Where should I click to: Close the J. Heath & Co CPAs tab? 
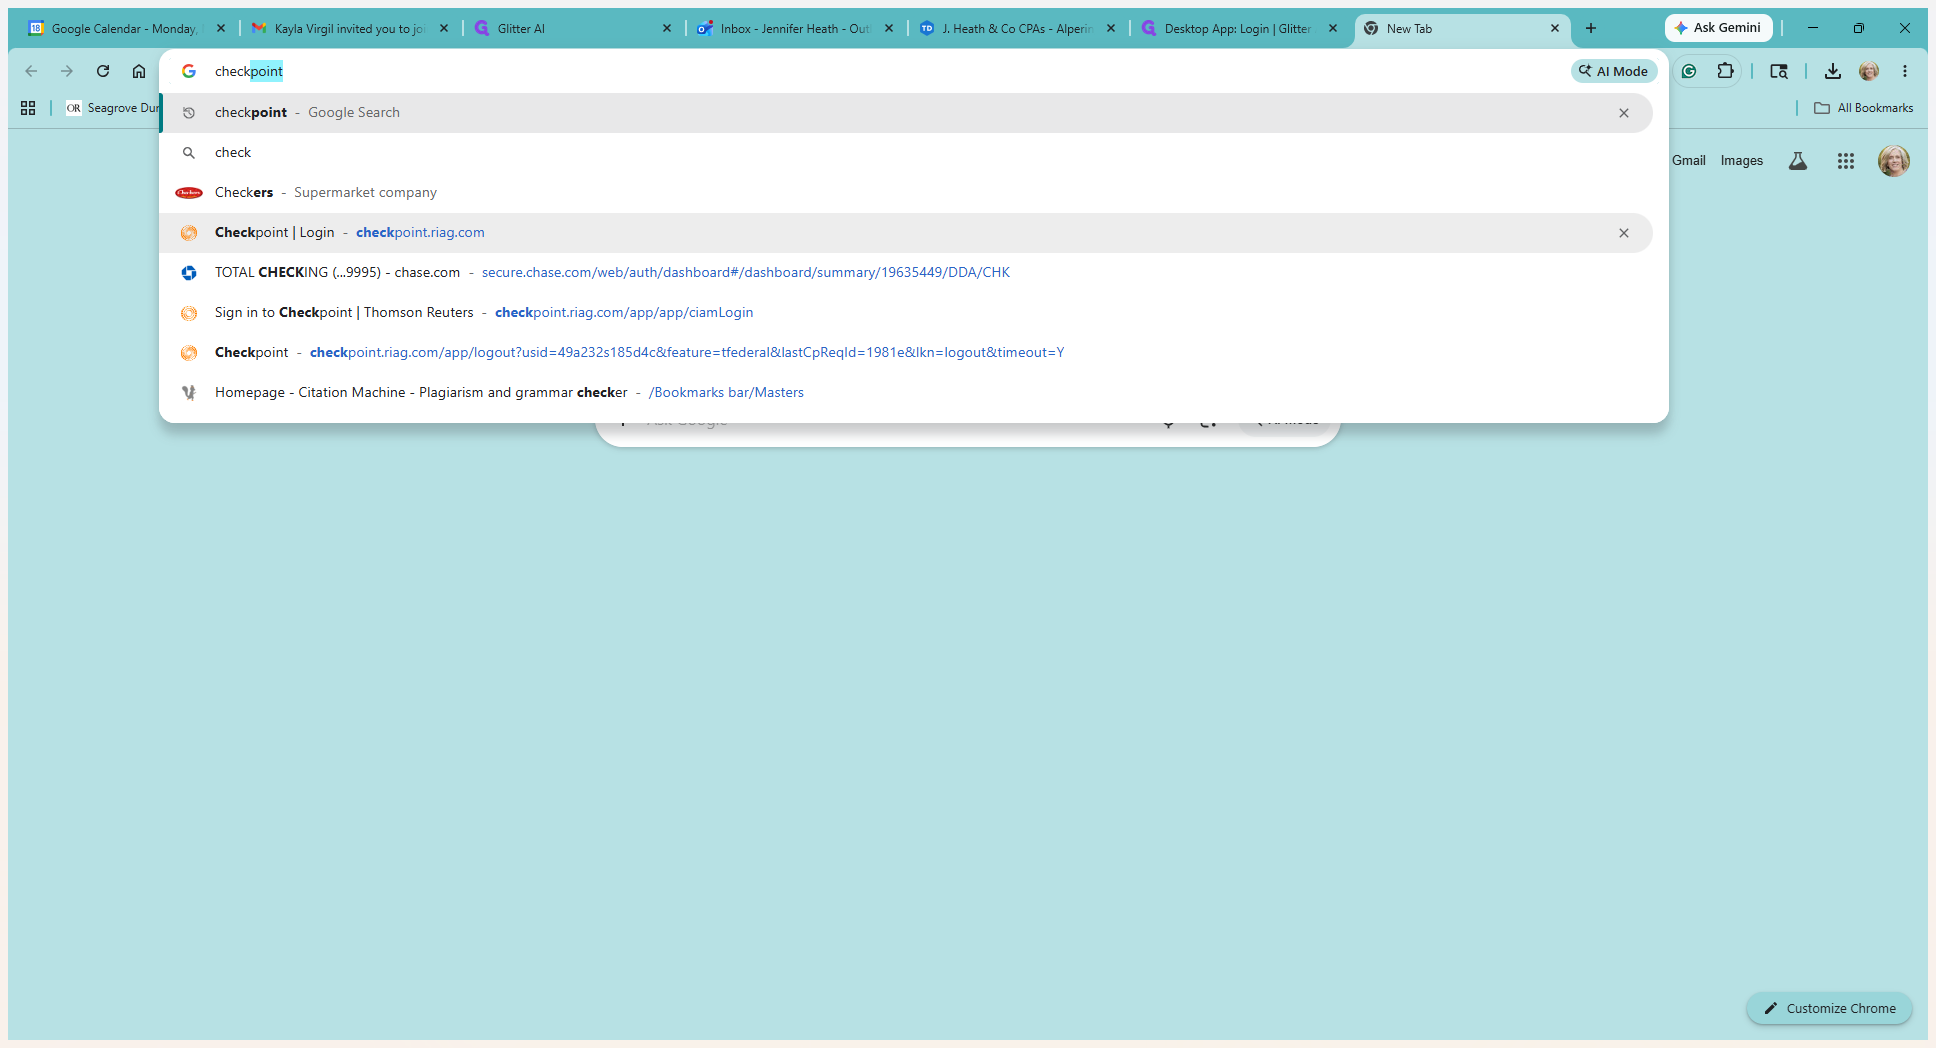coord(1111,28)
